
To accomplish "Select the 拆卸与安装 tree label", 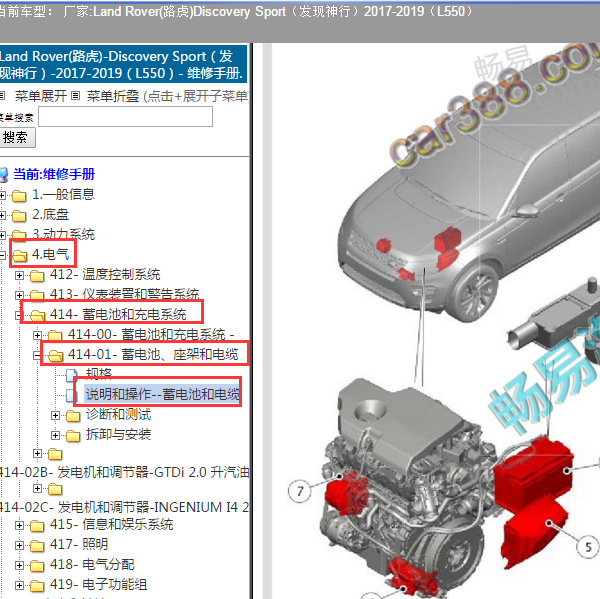I will click(118, 434).
